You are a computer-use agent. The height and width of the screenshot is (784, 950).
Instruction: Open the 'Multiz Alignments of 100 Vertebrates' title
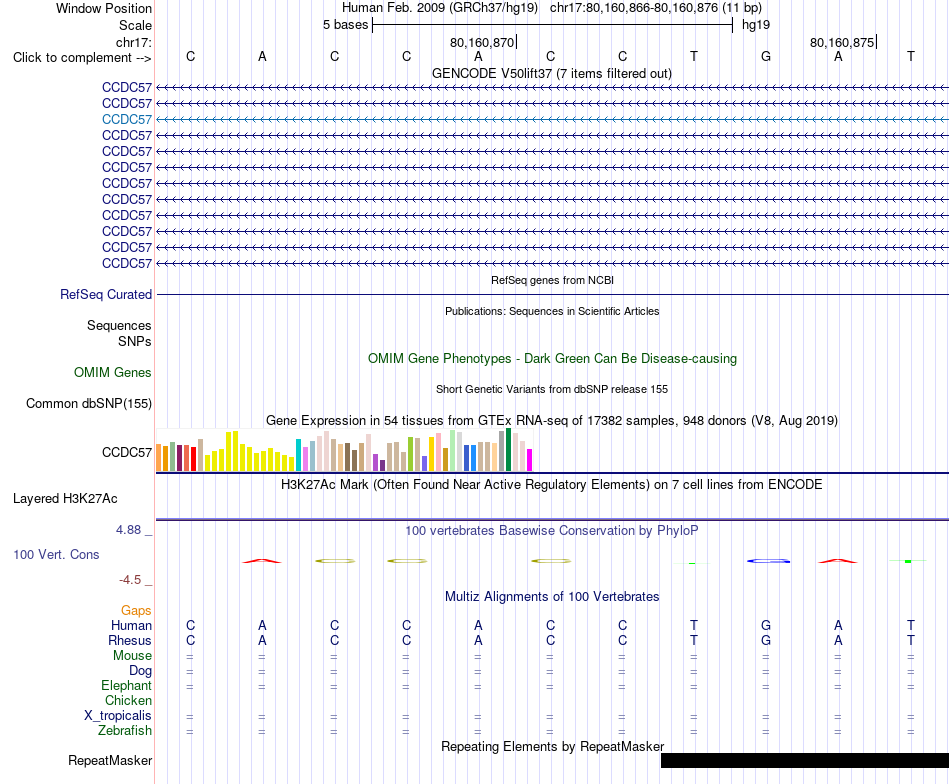click(x=552, y=596)
